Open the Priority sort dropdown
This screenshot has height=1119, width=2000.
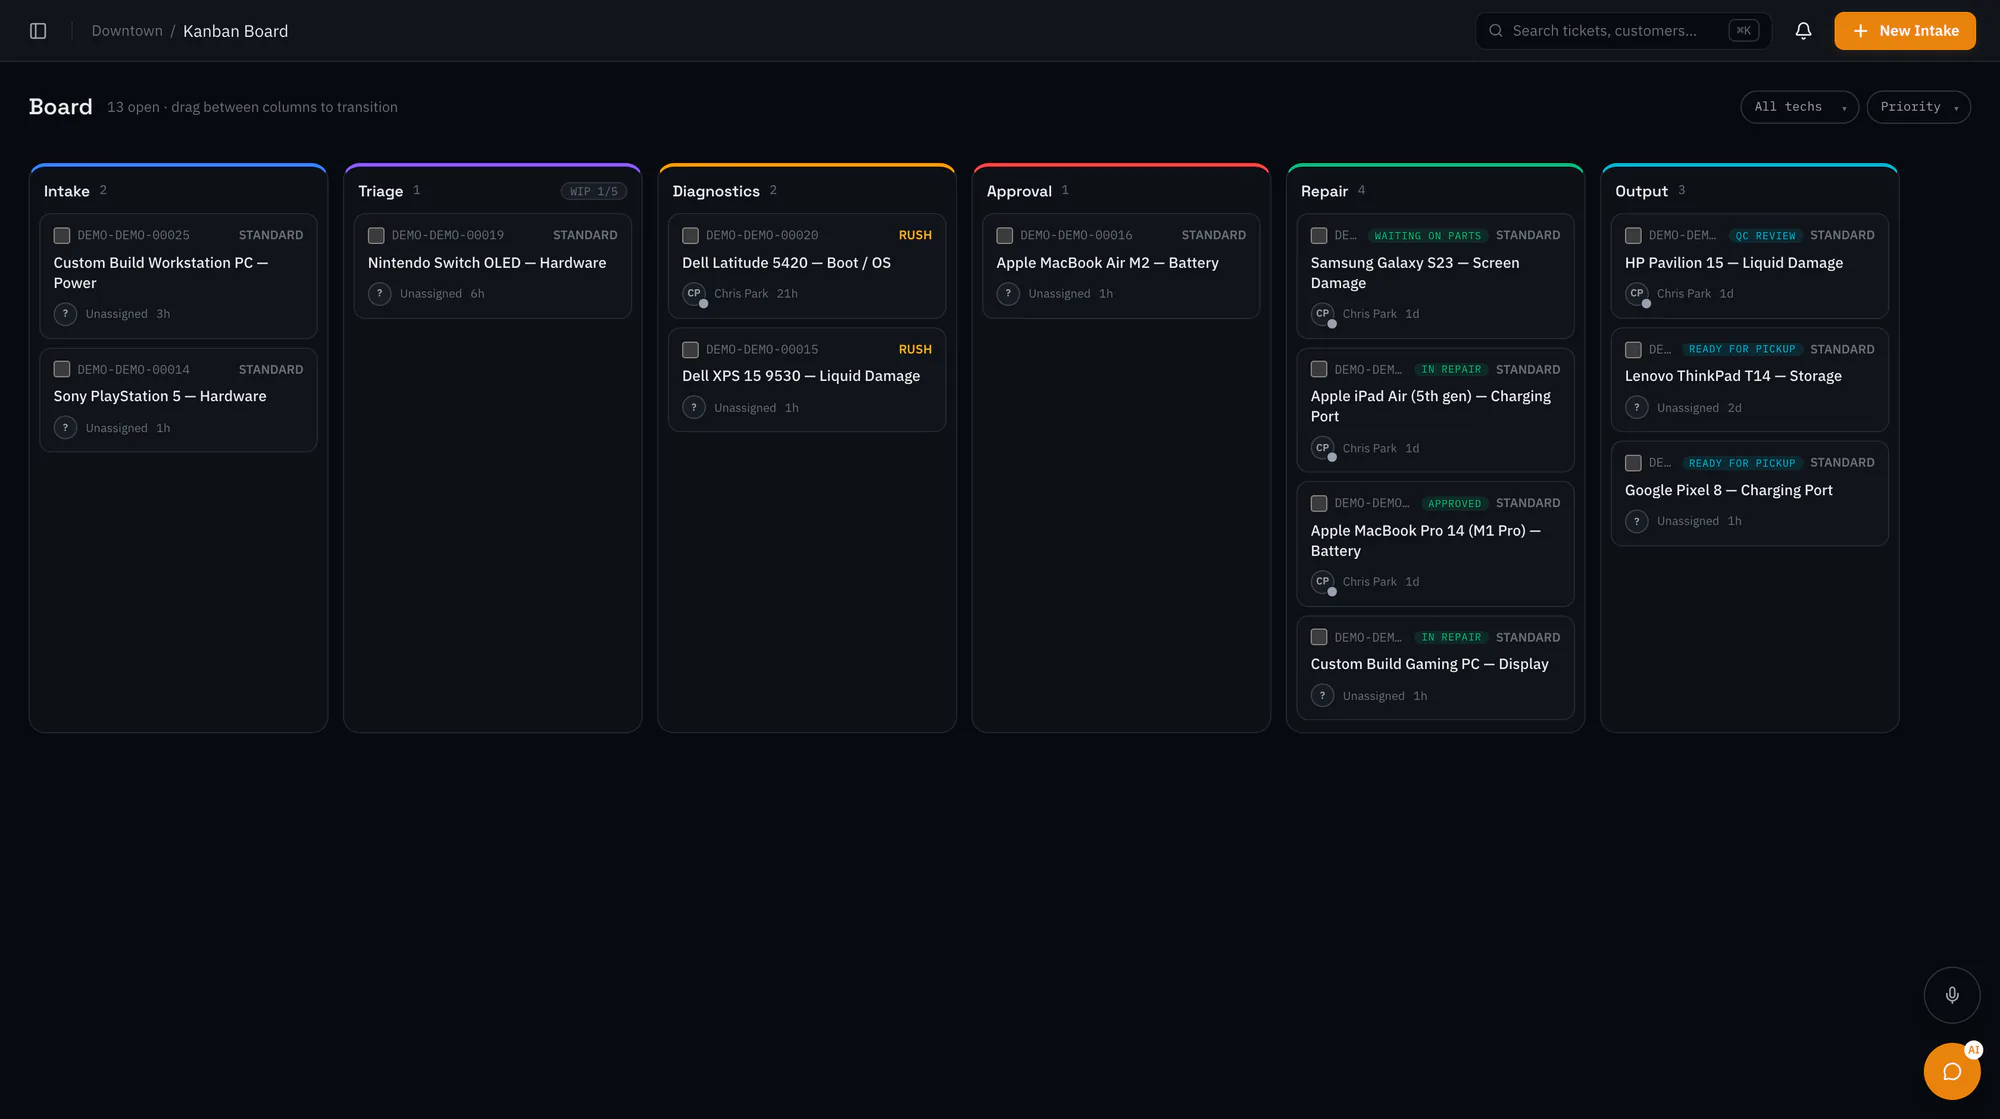pos(1918,107)
